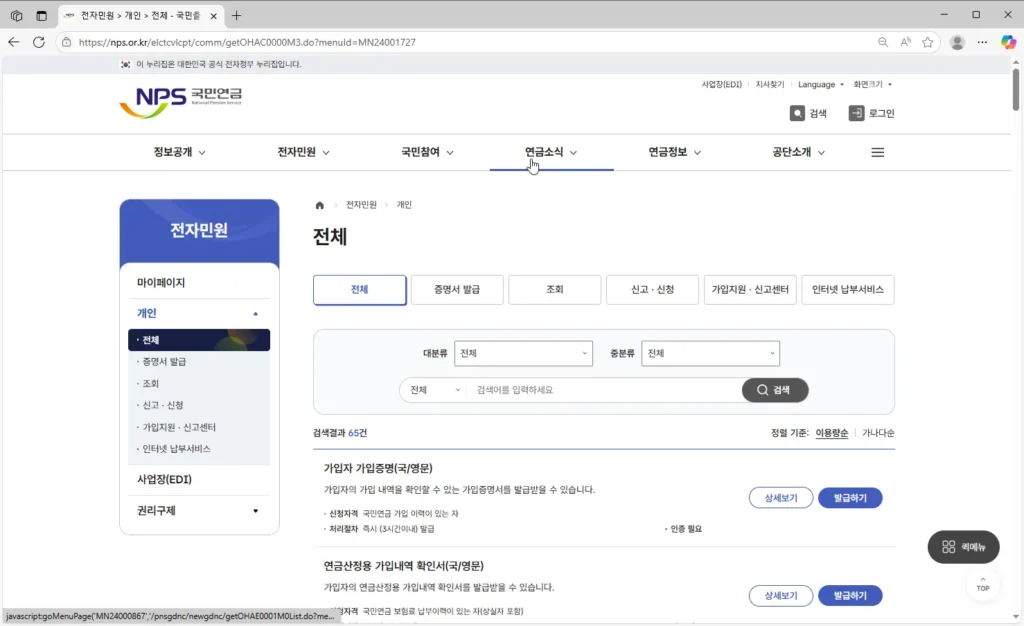
Task: Open browser zoom magnifier icon
Action: (x=882, y=42)
